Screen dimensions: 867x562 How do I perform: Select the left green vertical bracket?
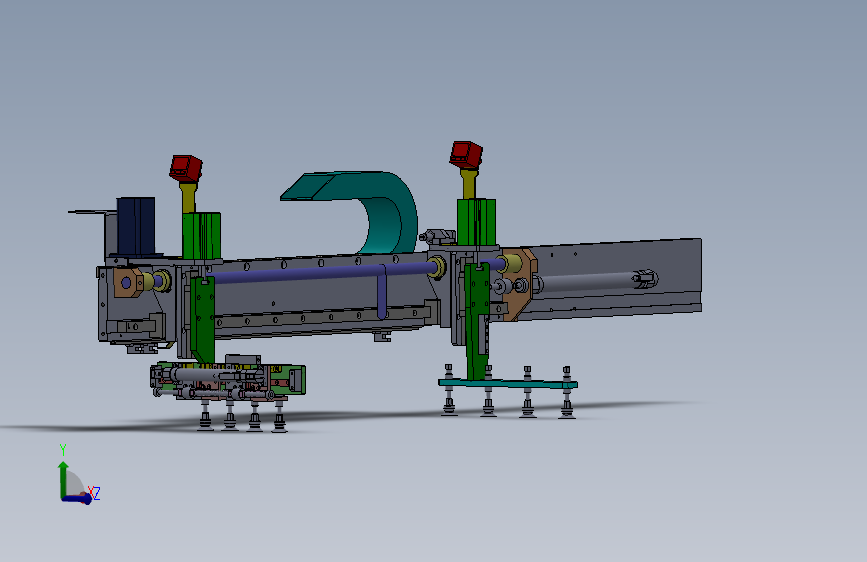tap(203, 321)
